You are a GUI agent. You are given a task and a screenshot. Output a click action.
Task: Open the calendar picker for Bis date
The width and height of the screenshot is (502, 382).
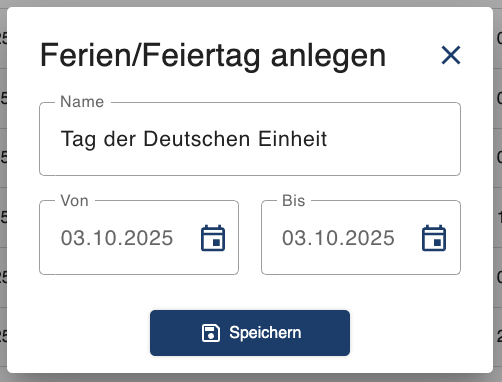point(434,238)
